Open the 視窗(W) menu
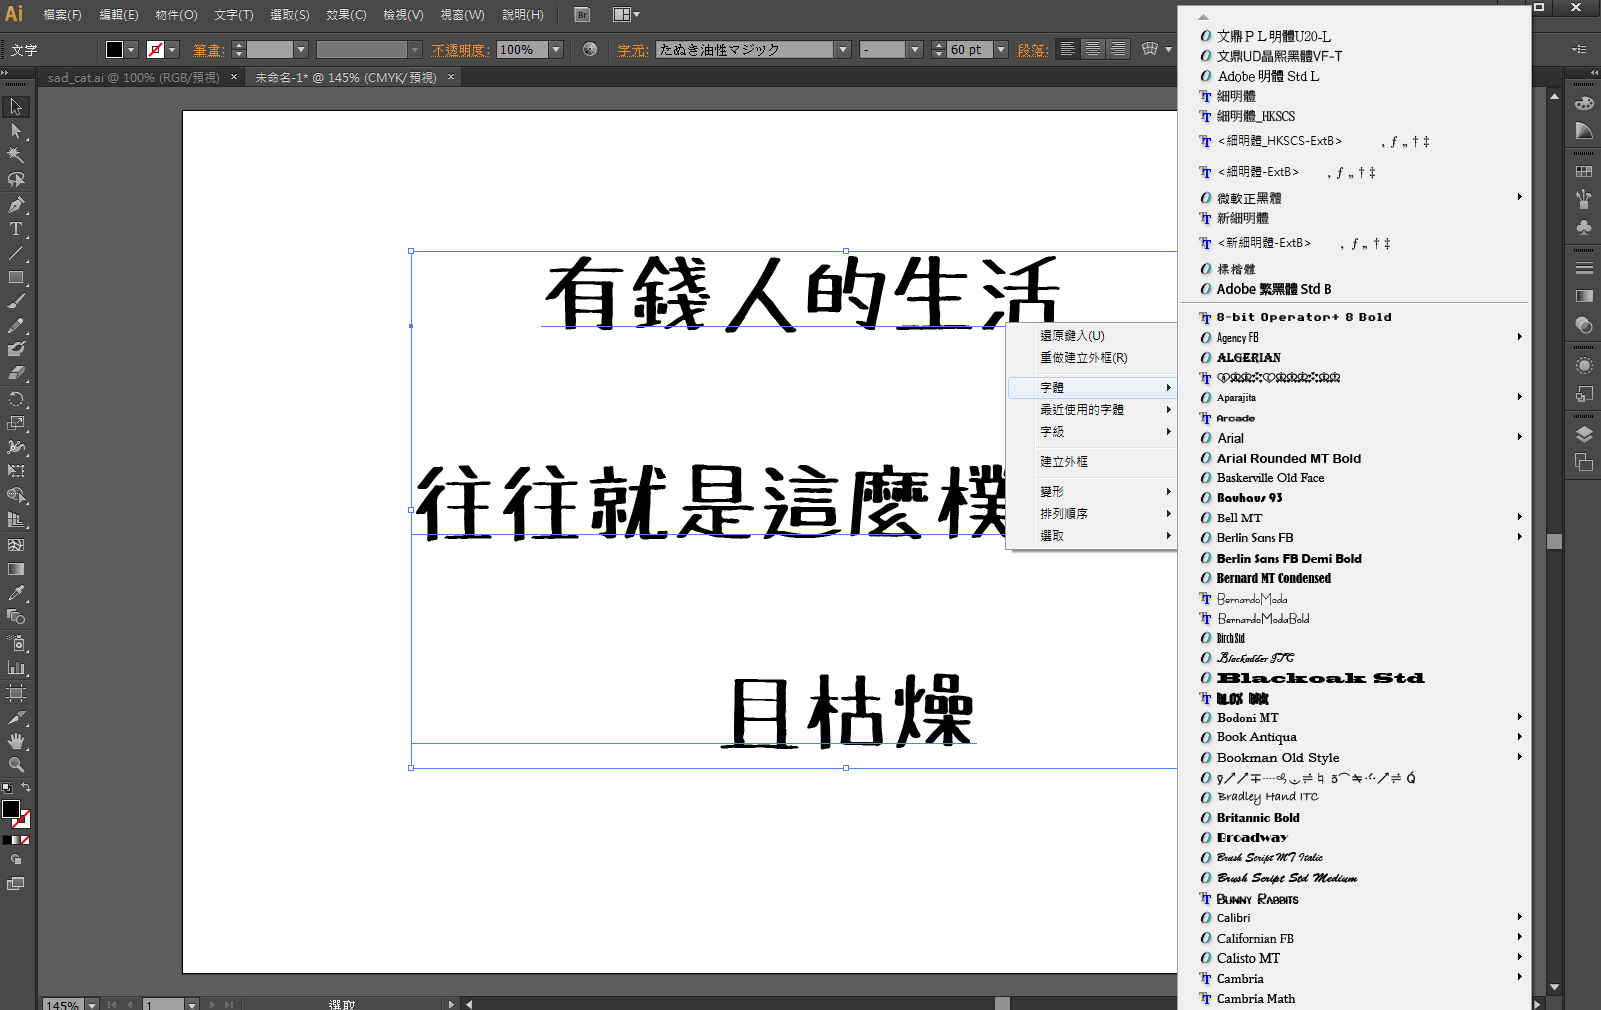The image size is (1601, 1010). point(462,14)
